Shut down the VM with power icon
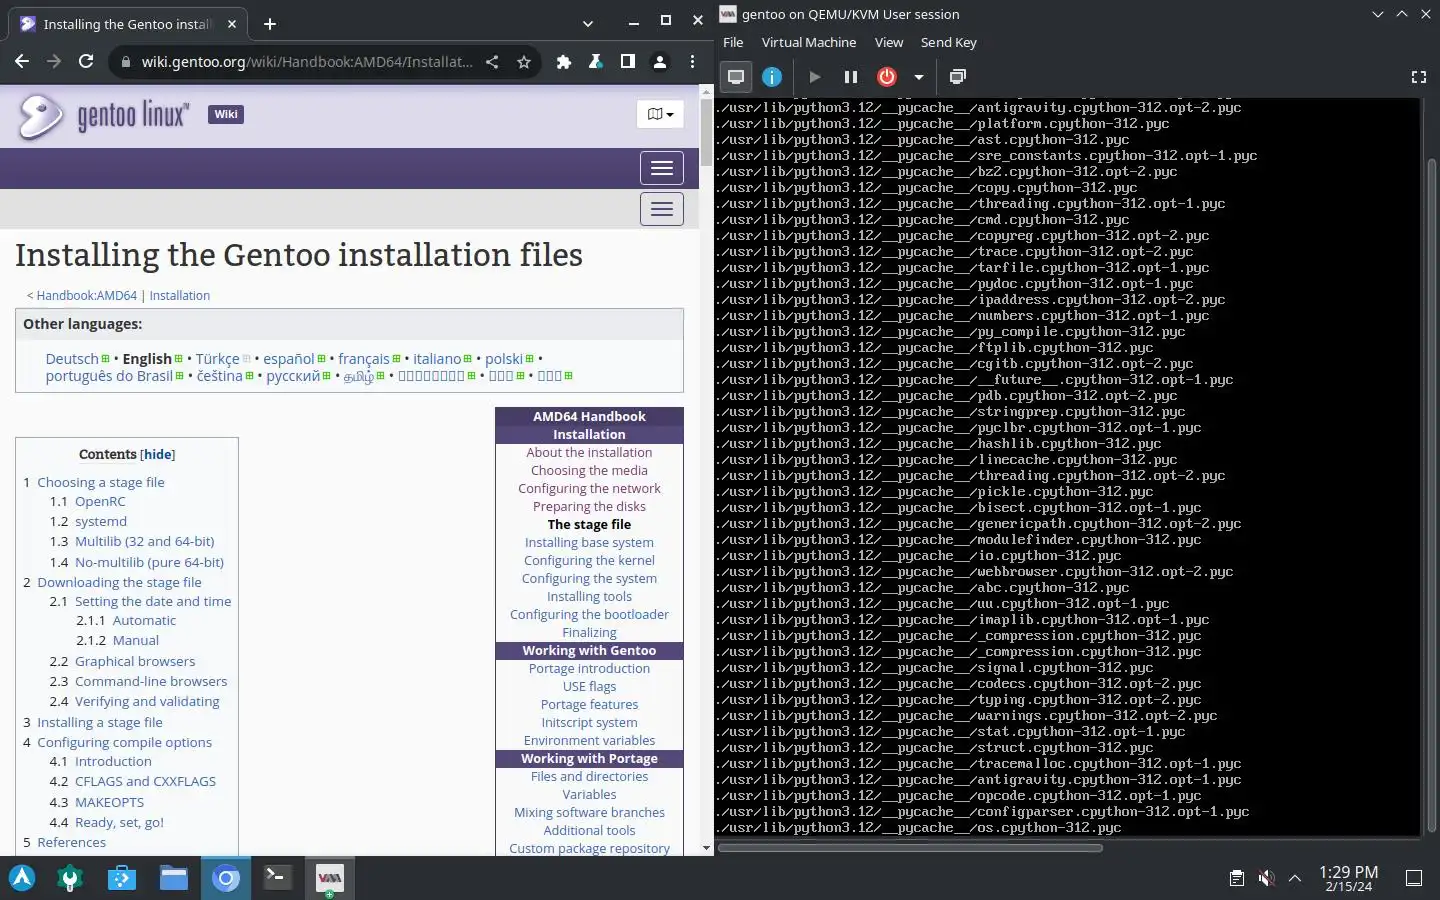 tap(887, 77)
